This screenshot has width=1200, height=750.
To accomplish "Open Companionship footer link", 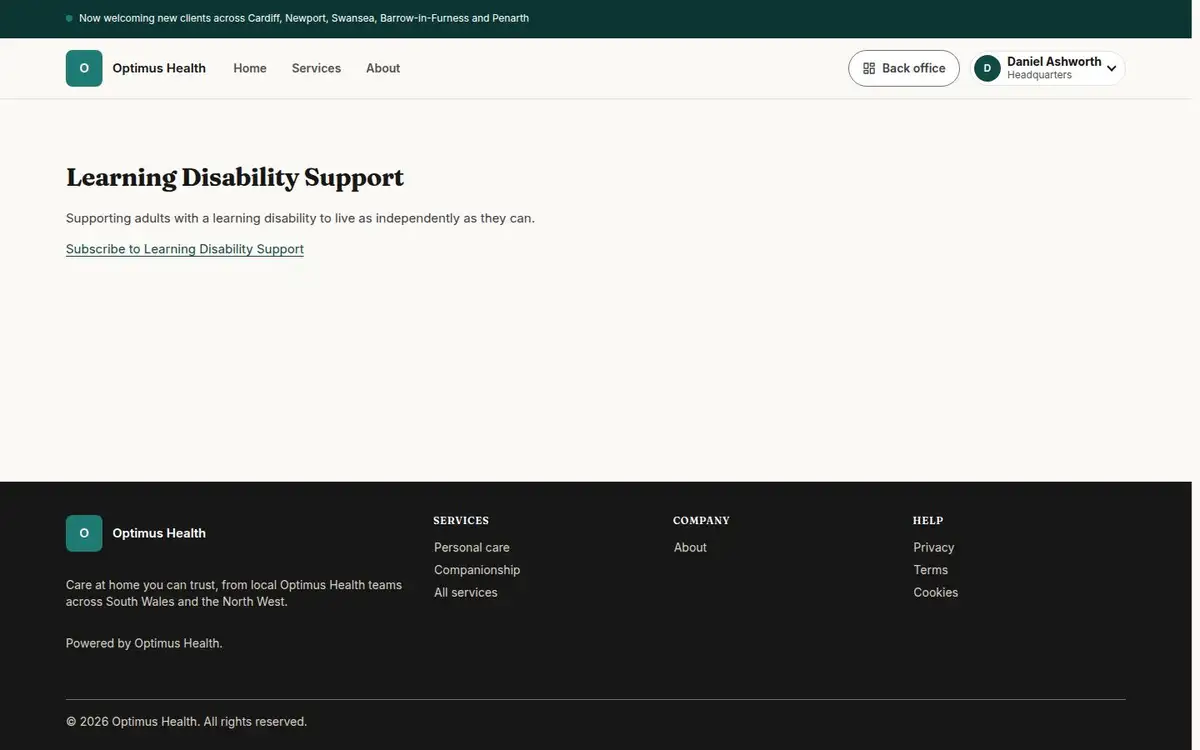I will click(x=477, y=570).
